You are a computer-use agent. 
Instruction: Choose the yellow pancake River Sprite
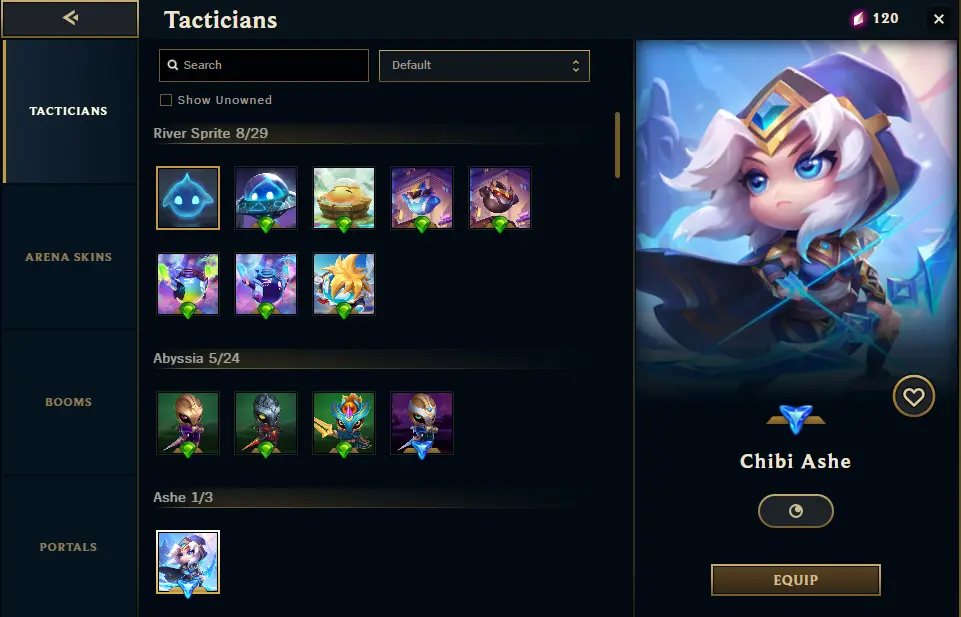344,198
